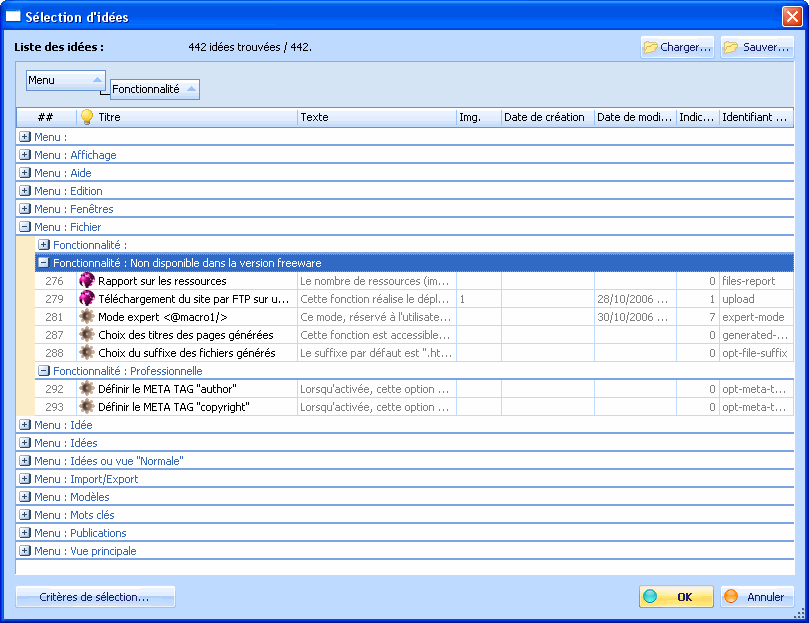Viewport: 809px width, 623px height.
Task: Click the Charger... button
Action: pos(677,47)
